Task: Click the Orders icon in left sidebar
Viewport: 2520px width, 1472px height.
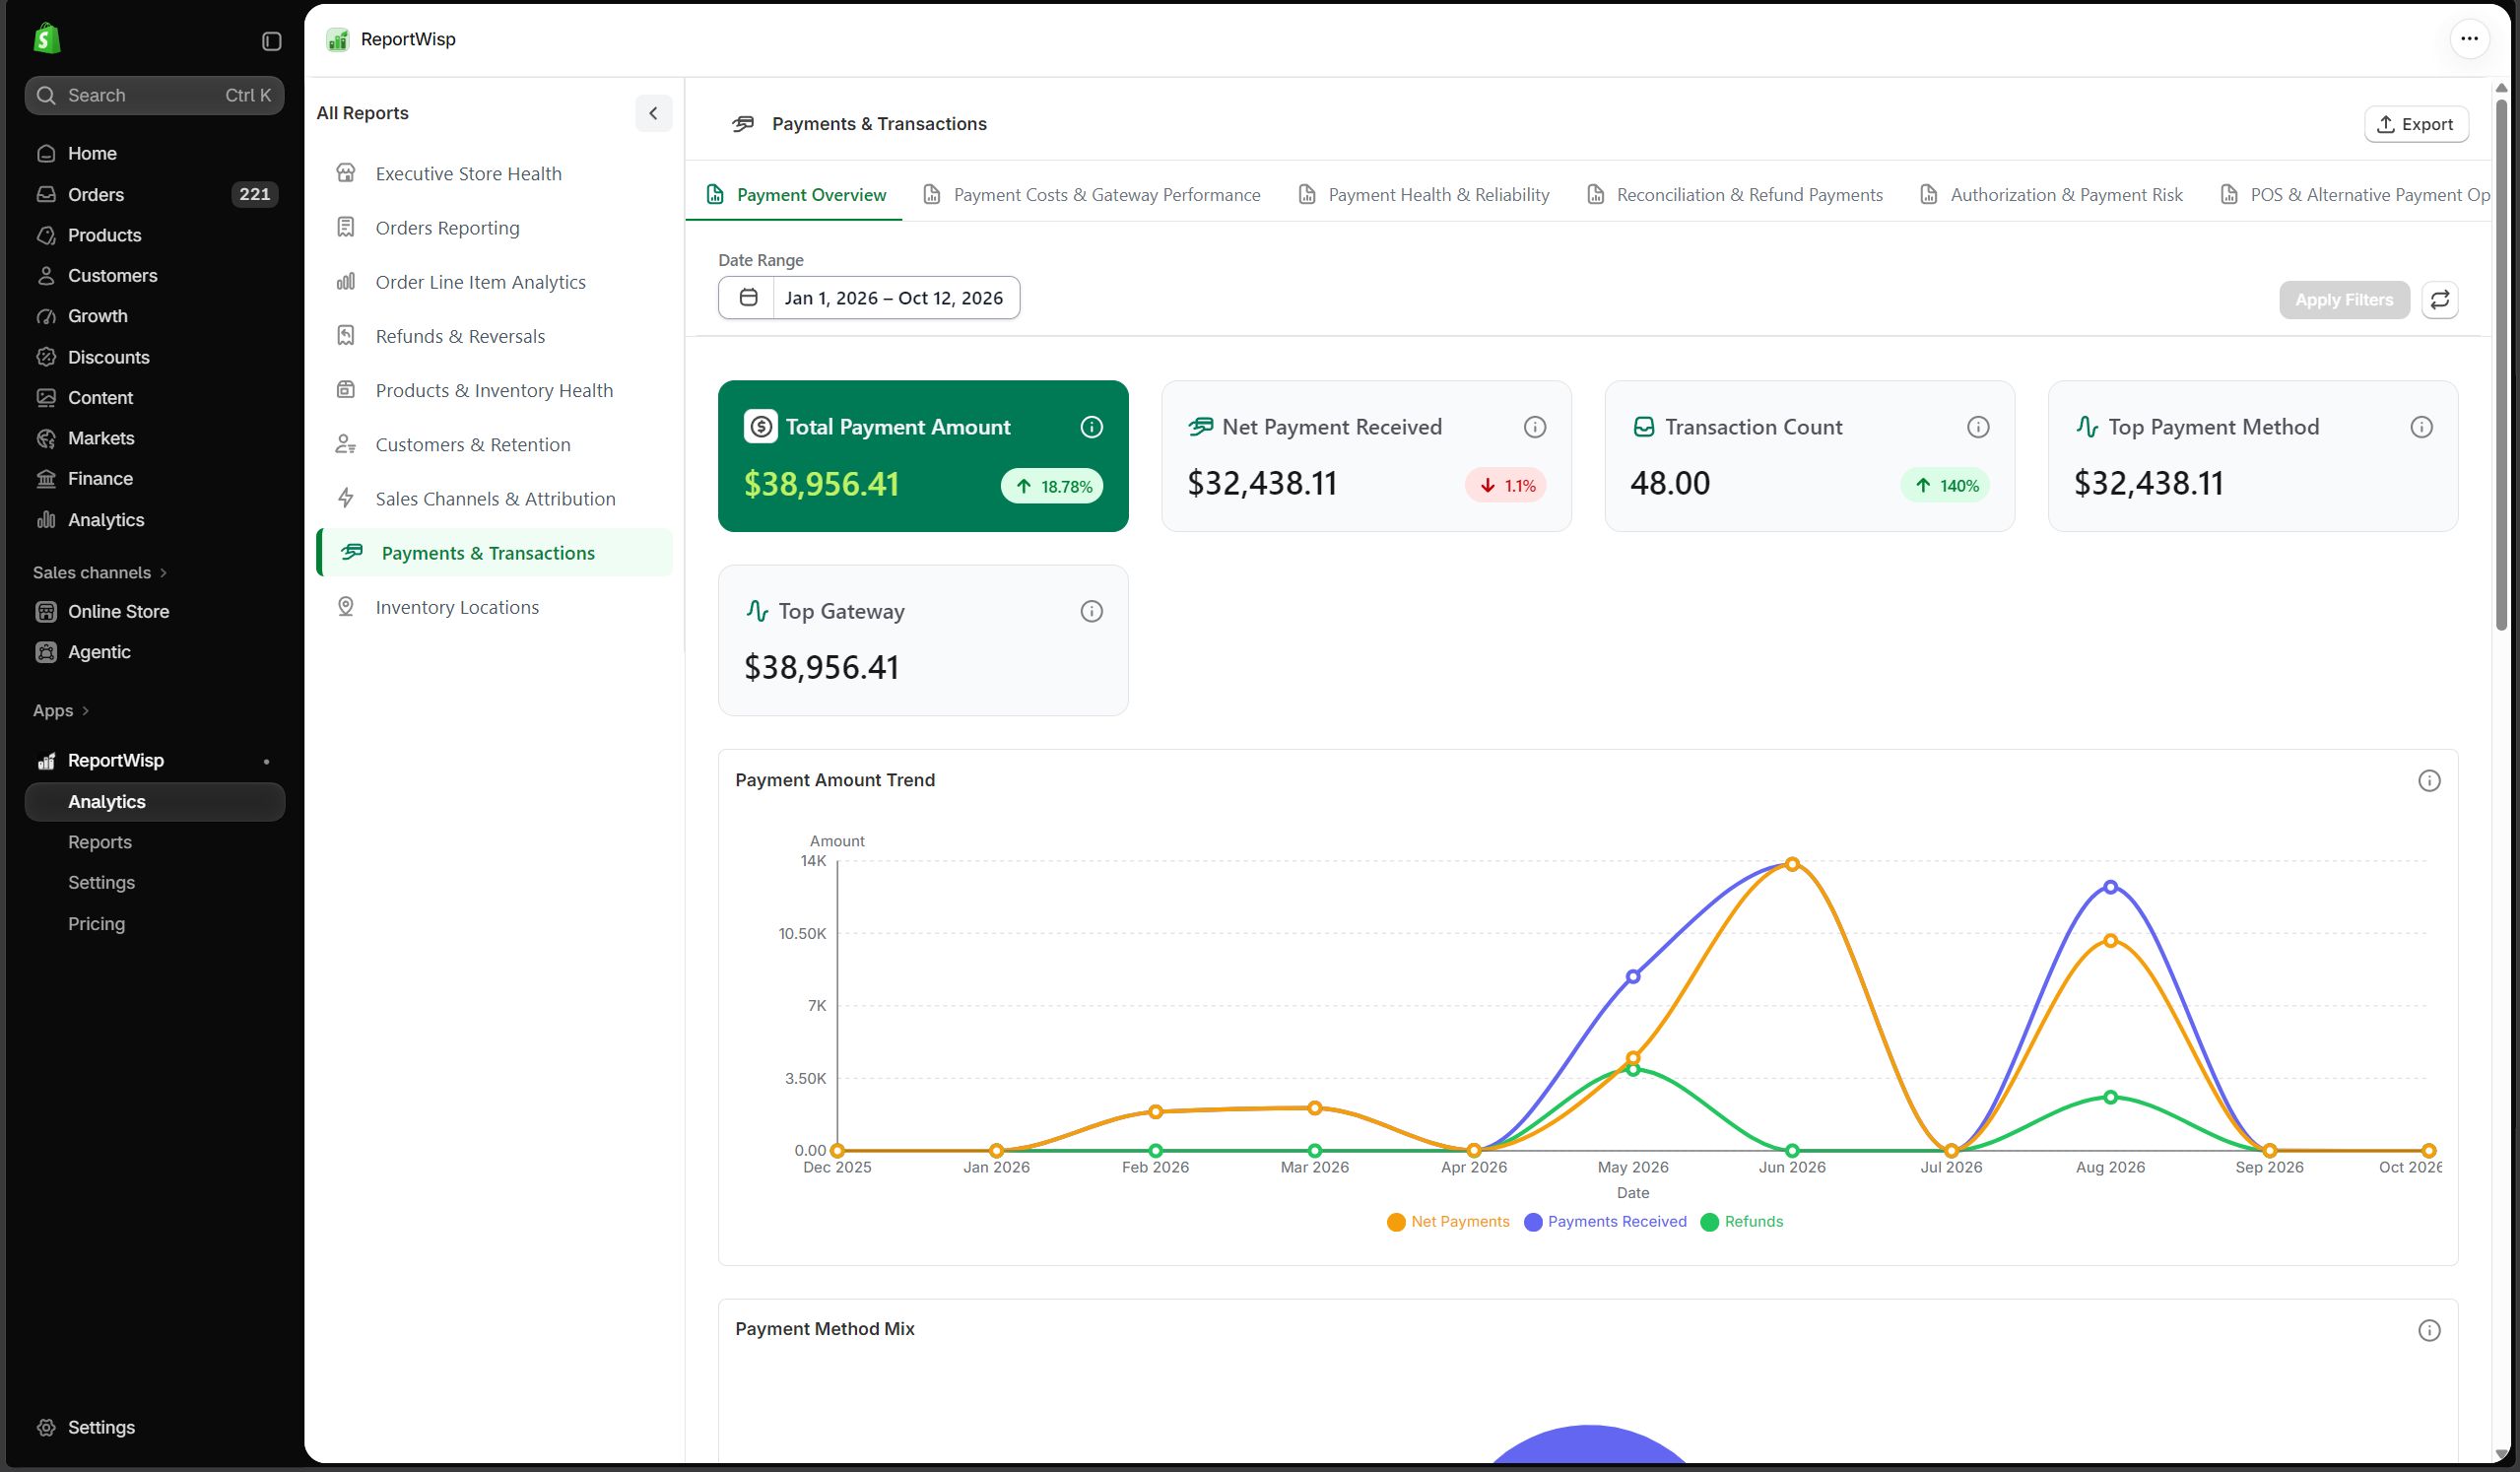Action: point(46,194)
